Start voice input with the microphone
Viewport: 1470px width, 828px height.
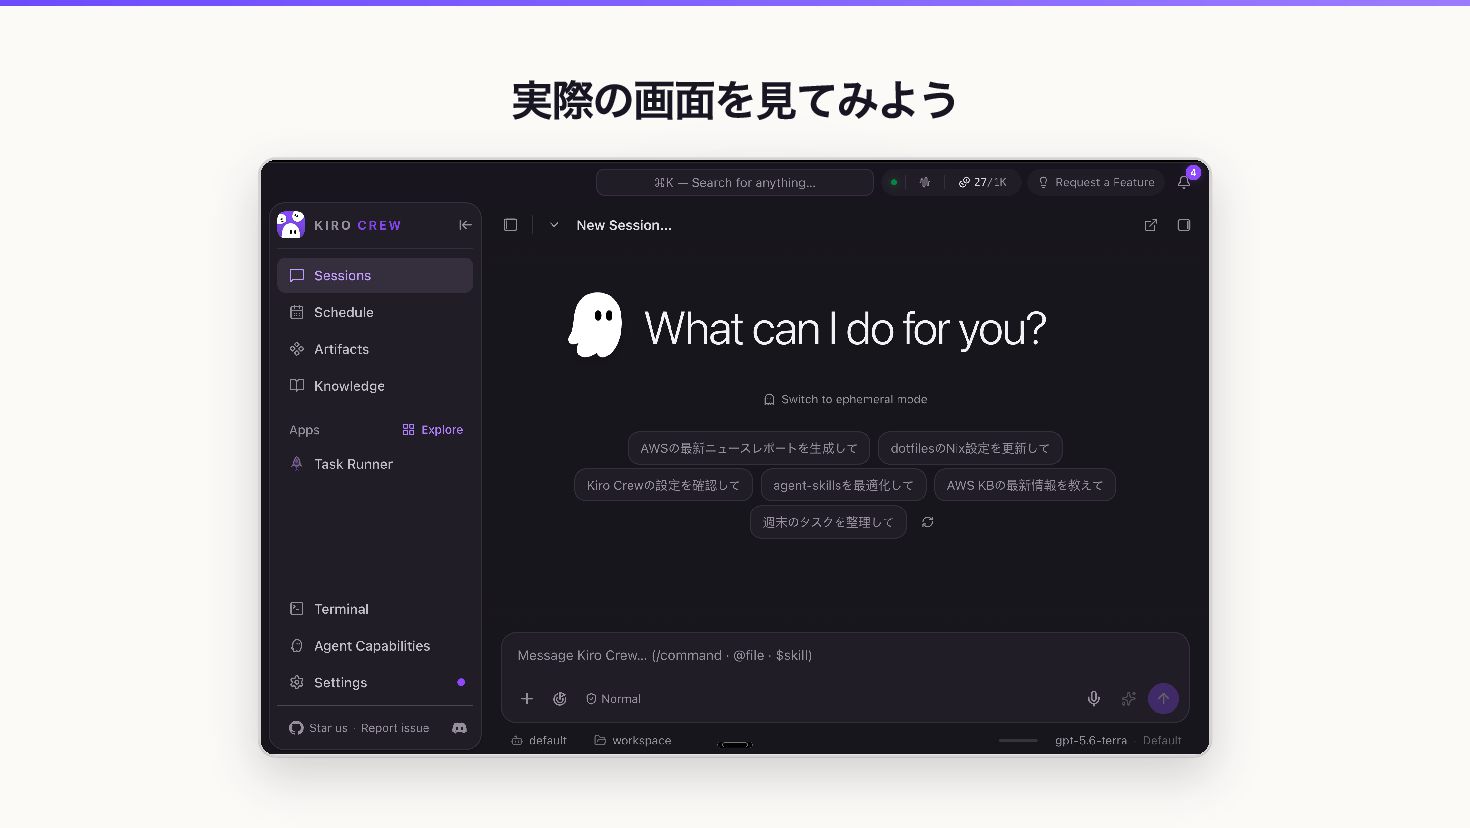tap(1094, 699)
